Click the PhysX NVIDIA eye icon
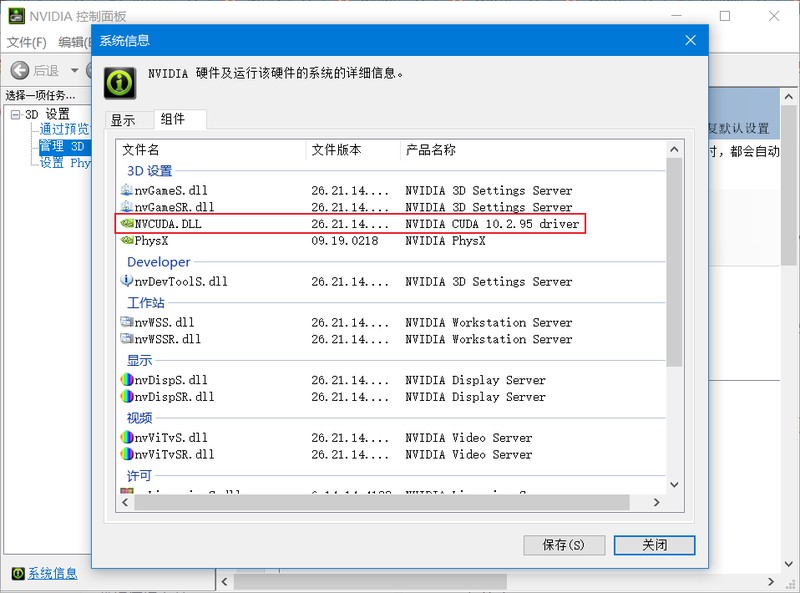 click(x=127, y=240)
